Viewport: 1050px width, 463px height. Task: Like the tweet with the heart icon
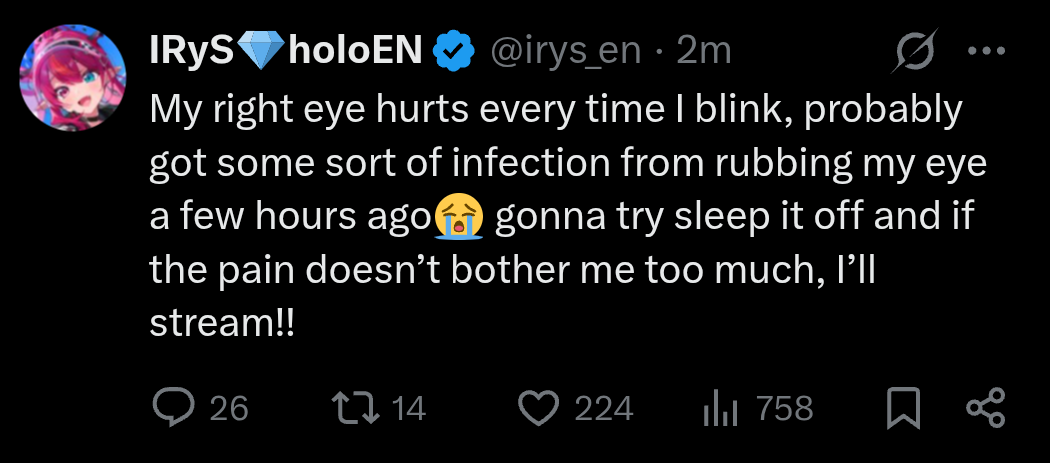point(541,408)
